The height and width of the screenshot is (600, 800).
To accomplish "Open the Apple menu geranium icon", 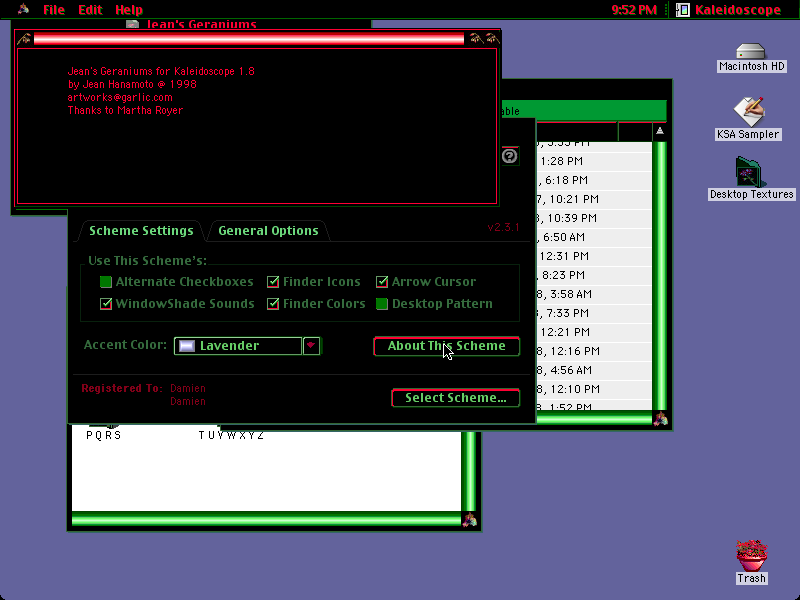I will [x=23, y=9].
